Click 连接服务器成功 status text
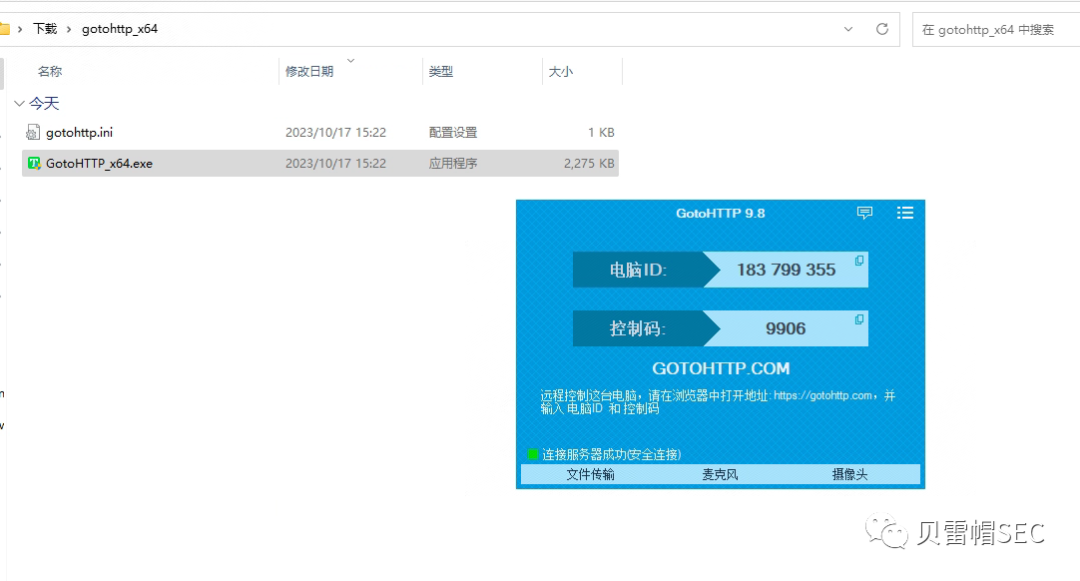The width and height of the screenshot is (1080, 581). tap(611, 454)
